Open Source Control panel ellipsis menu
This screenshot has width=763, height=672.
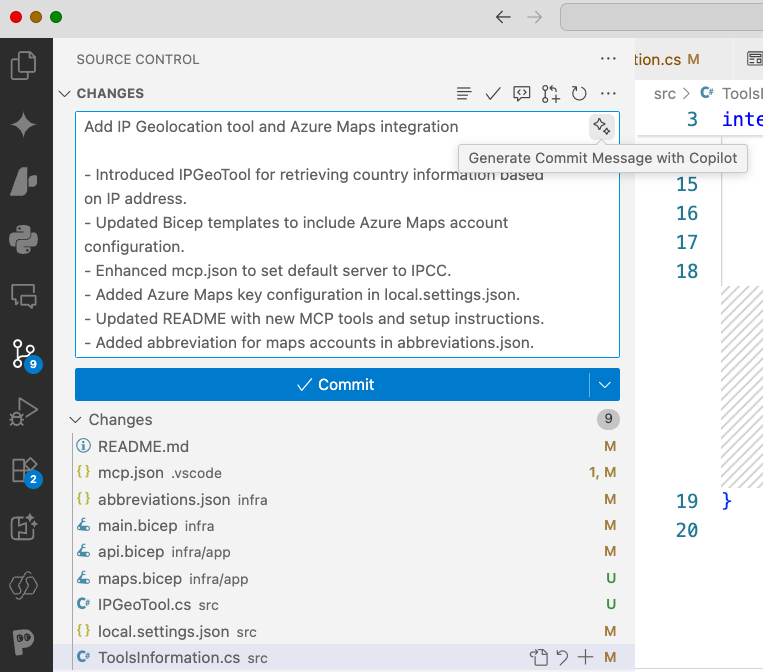pyautogui.click(x=608, y=59)
